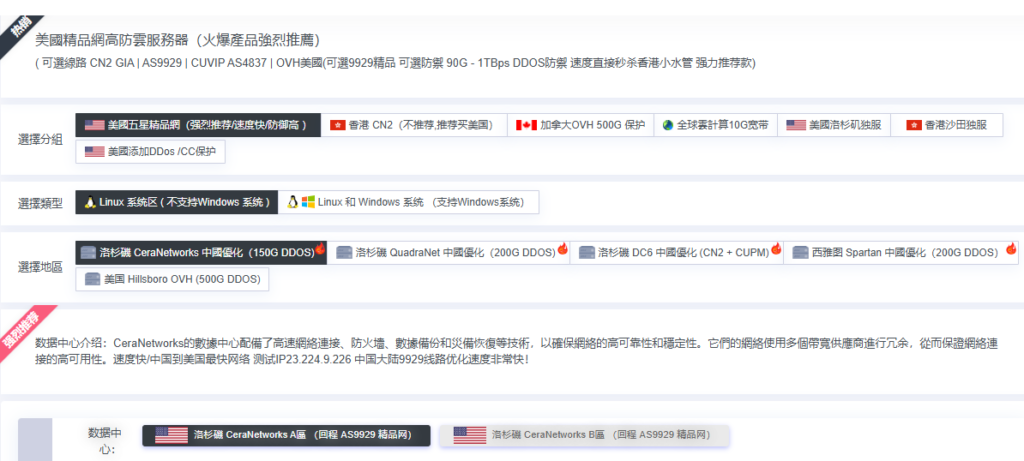The height and width of the screenshot is (461, 1024).
Task: Click the 選擇地區 label
Action: (x=40, y=267)
